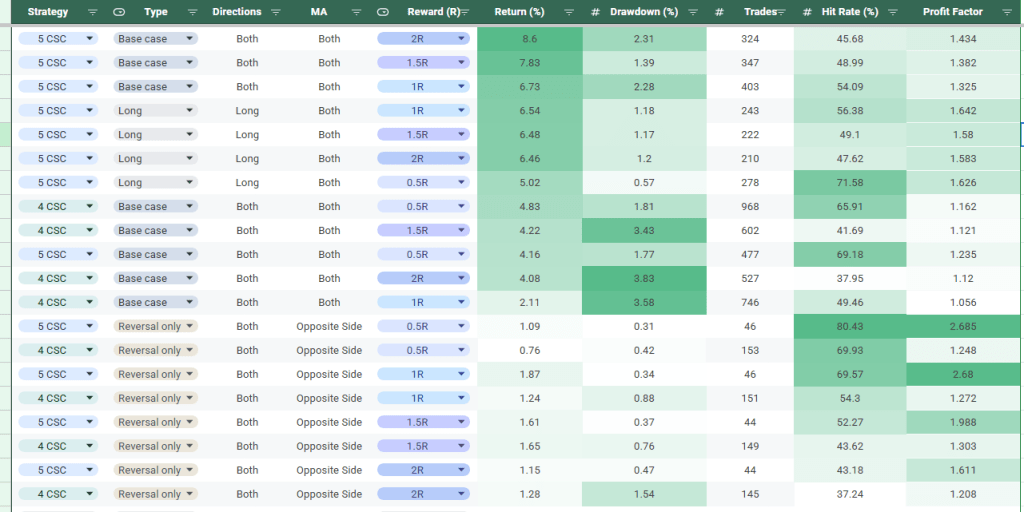Click number-type icon beside Trades header
The image size is (1024, 512).
(x=719, y=12)
